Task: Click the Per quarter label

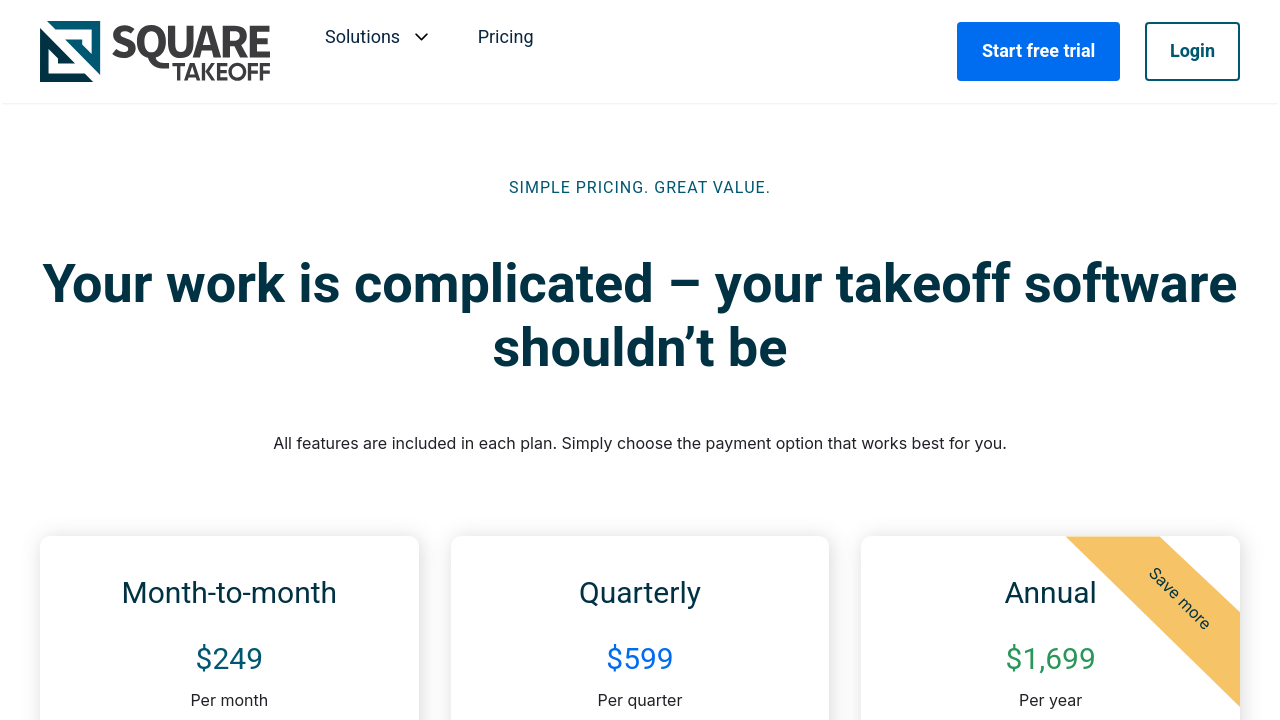Action: click(x=640, y=700)
